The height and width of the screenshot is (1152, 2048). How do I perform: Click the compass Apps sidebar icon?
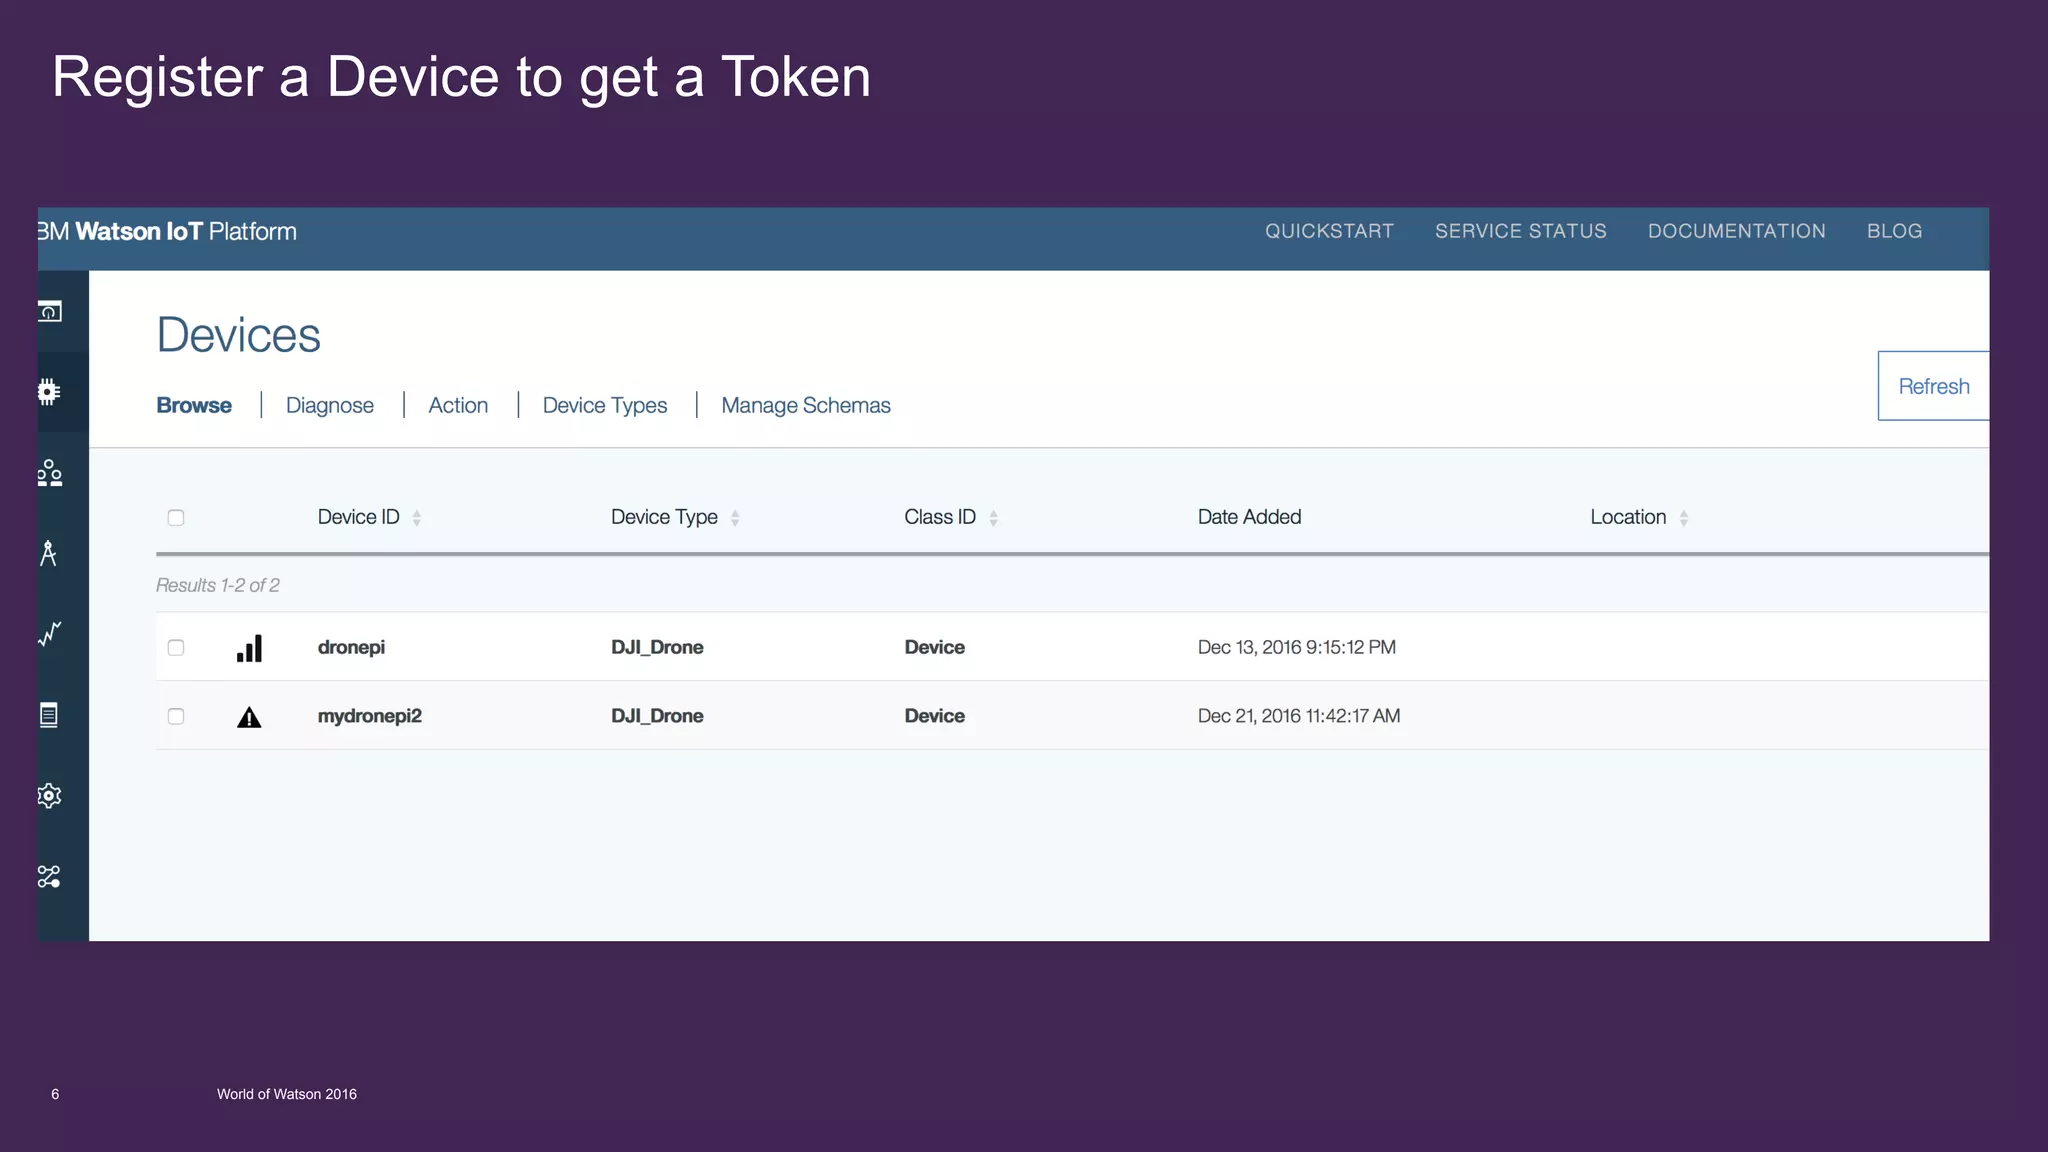[x=48, y=553]
